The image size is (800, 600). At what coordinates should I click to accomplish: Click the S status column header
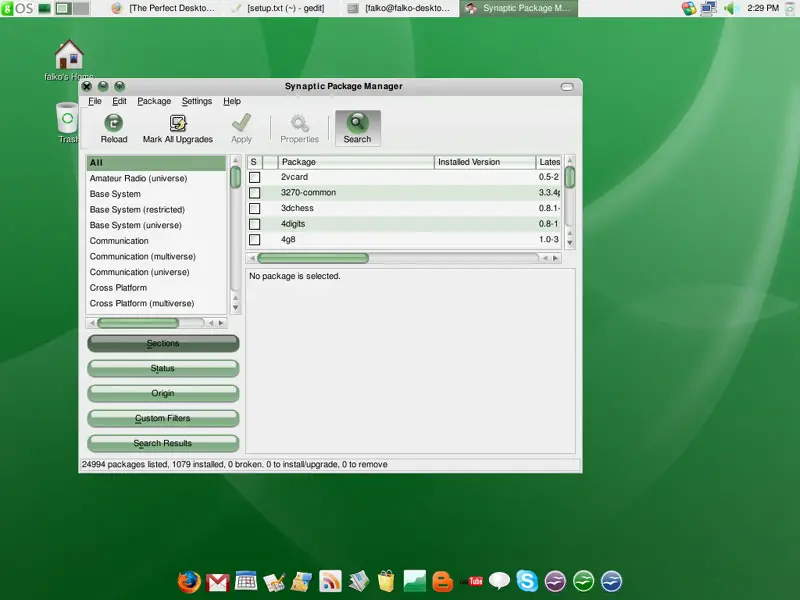tap(254, 162)
